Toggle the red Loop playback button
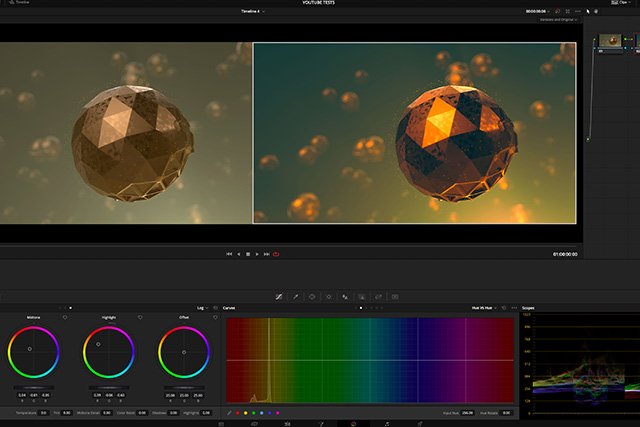Screen dimensions: 640x427 coord(276,254)
